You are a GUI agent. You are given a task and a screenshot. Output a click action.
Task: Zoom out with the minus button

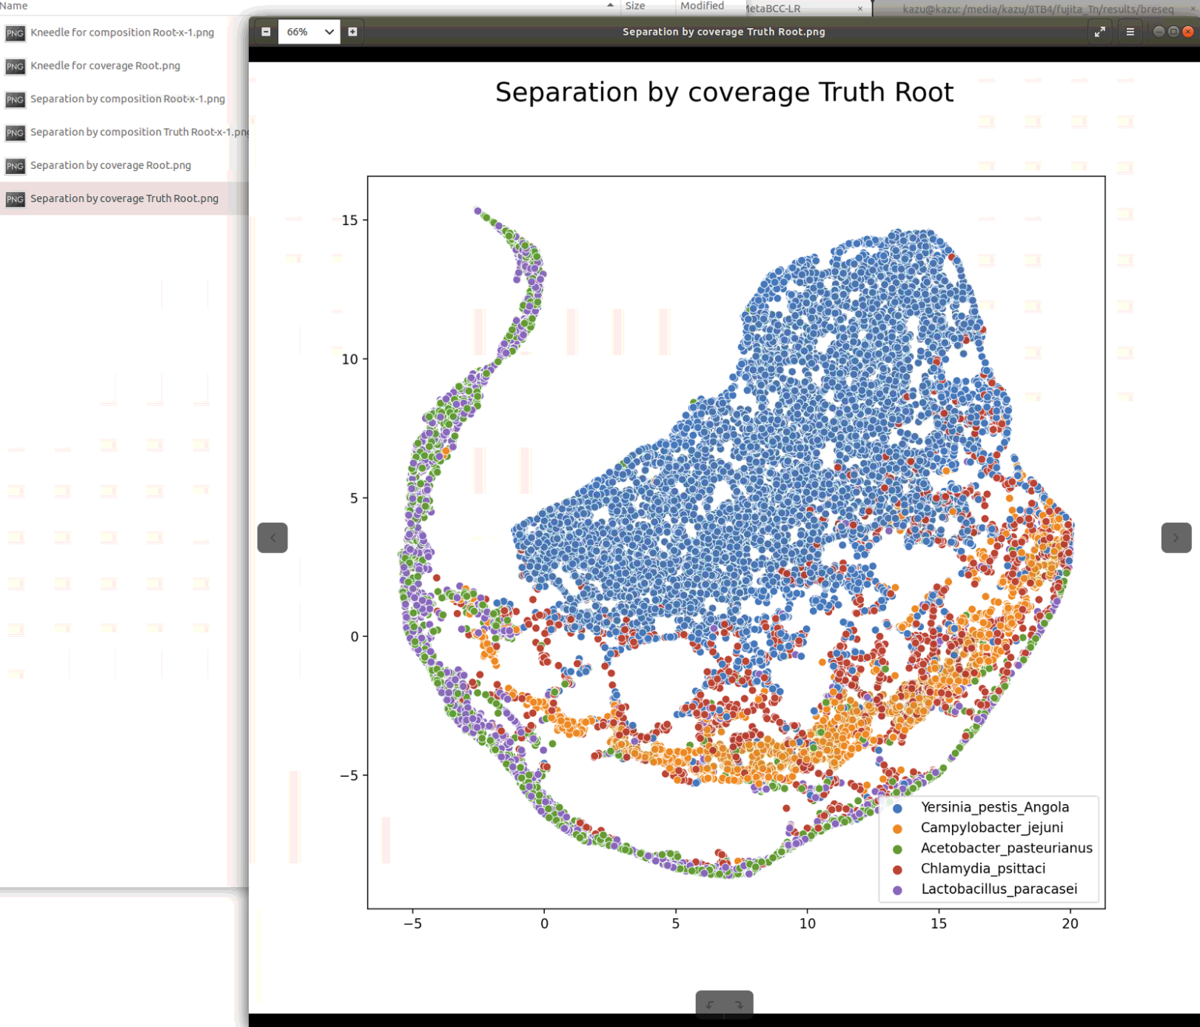click(266, 32)
